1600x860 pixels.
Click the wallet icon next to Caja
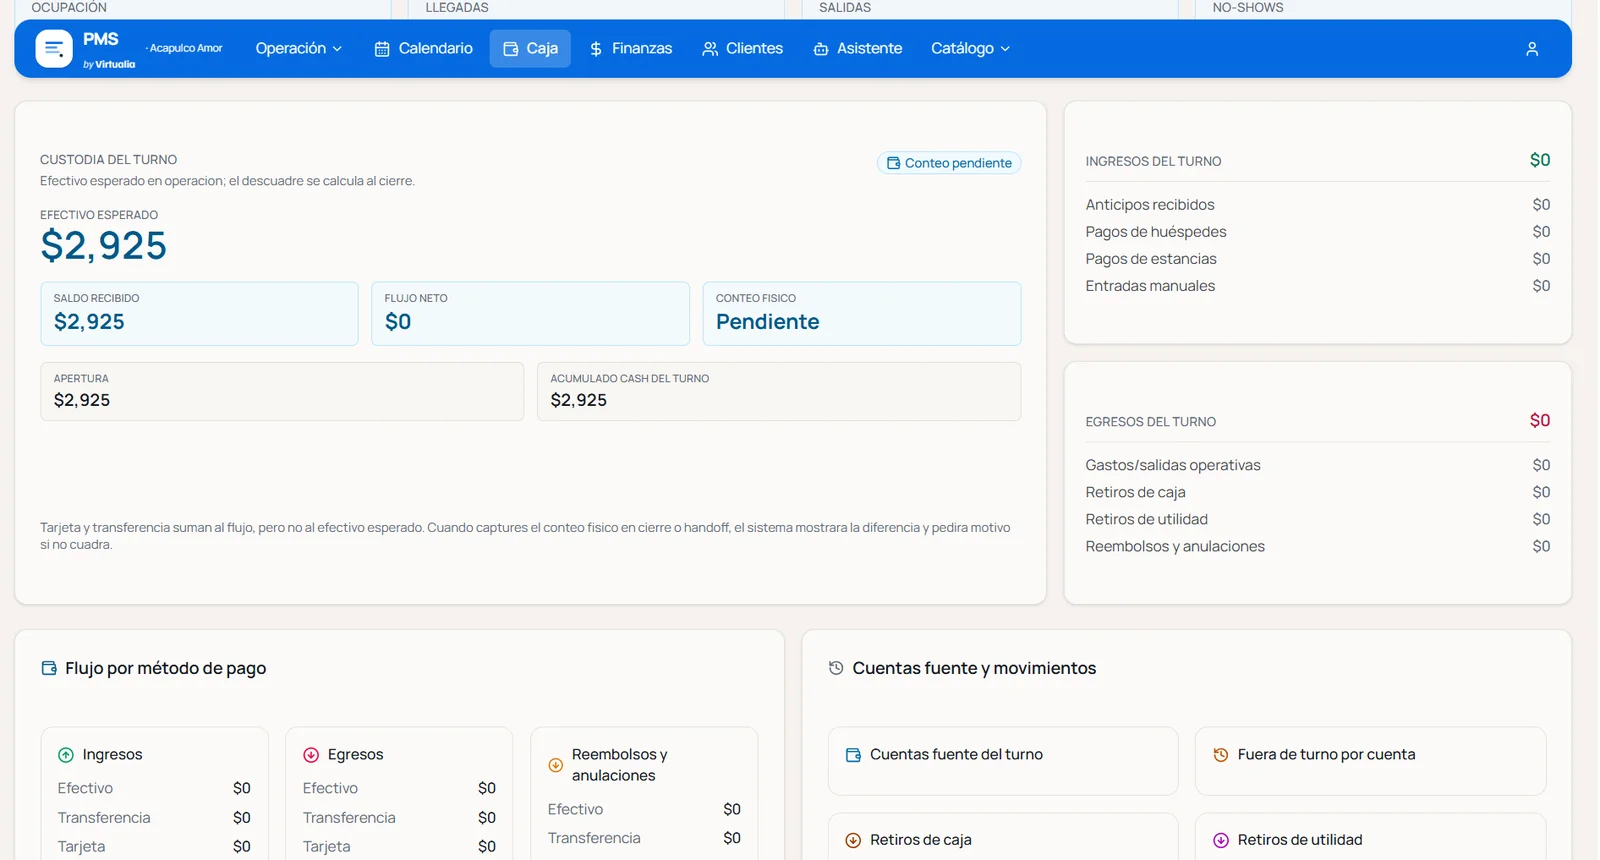pos(511,49)
